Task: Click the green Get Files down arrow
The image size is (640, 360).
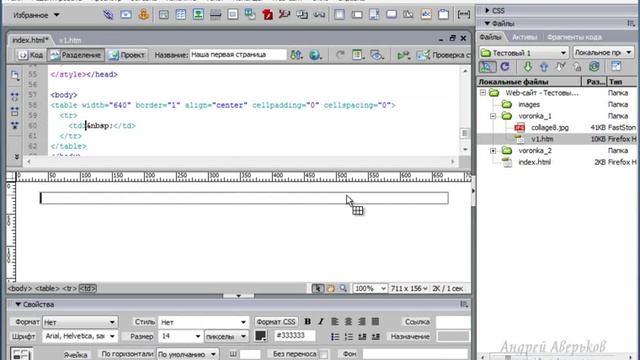Action: (x=527, y=67)
